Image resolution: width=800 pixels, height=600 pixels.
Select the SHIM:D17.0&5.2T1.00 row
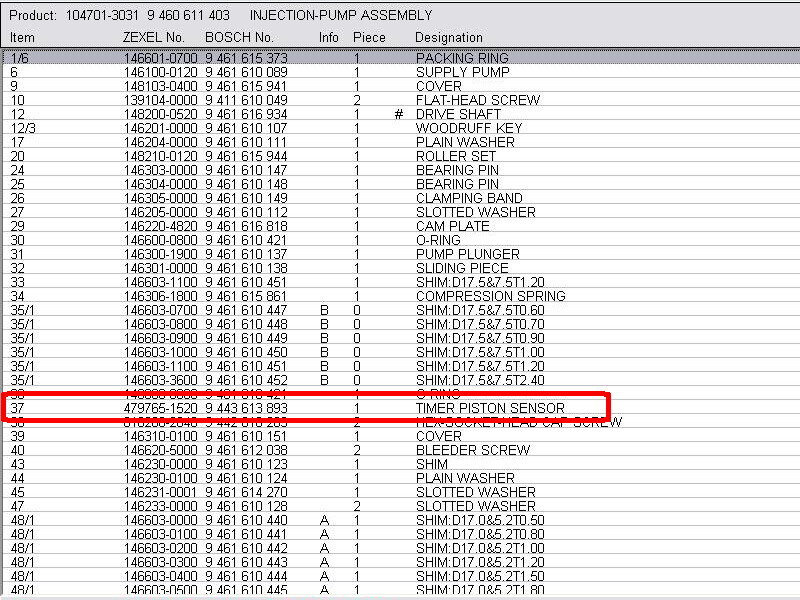tap(401, 548)
